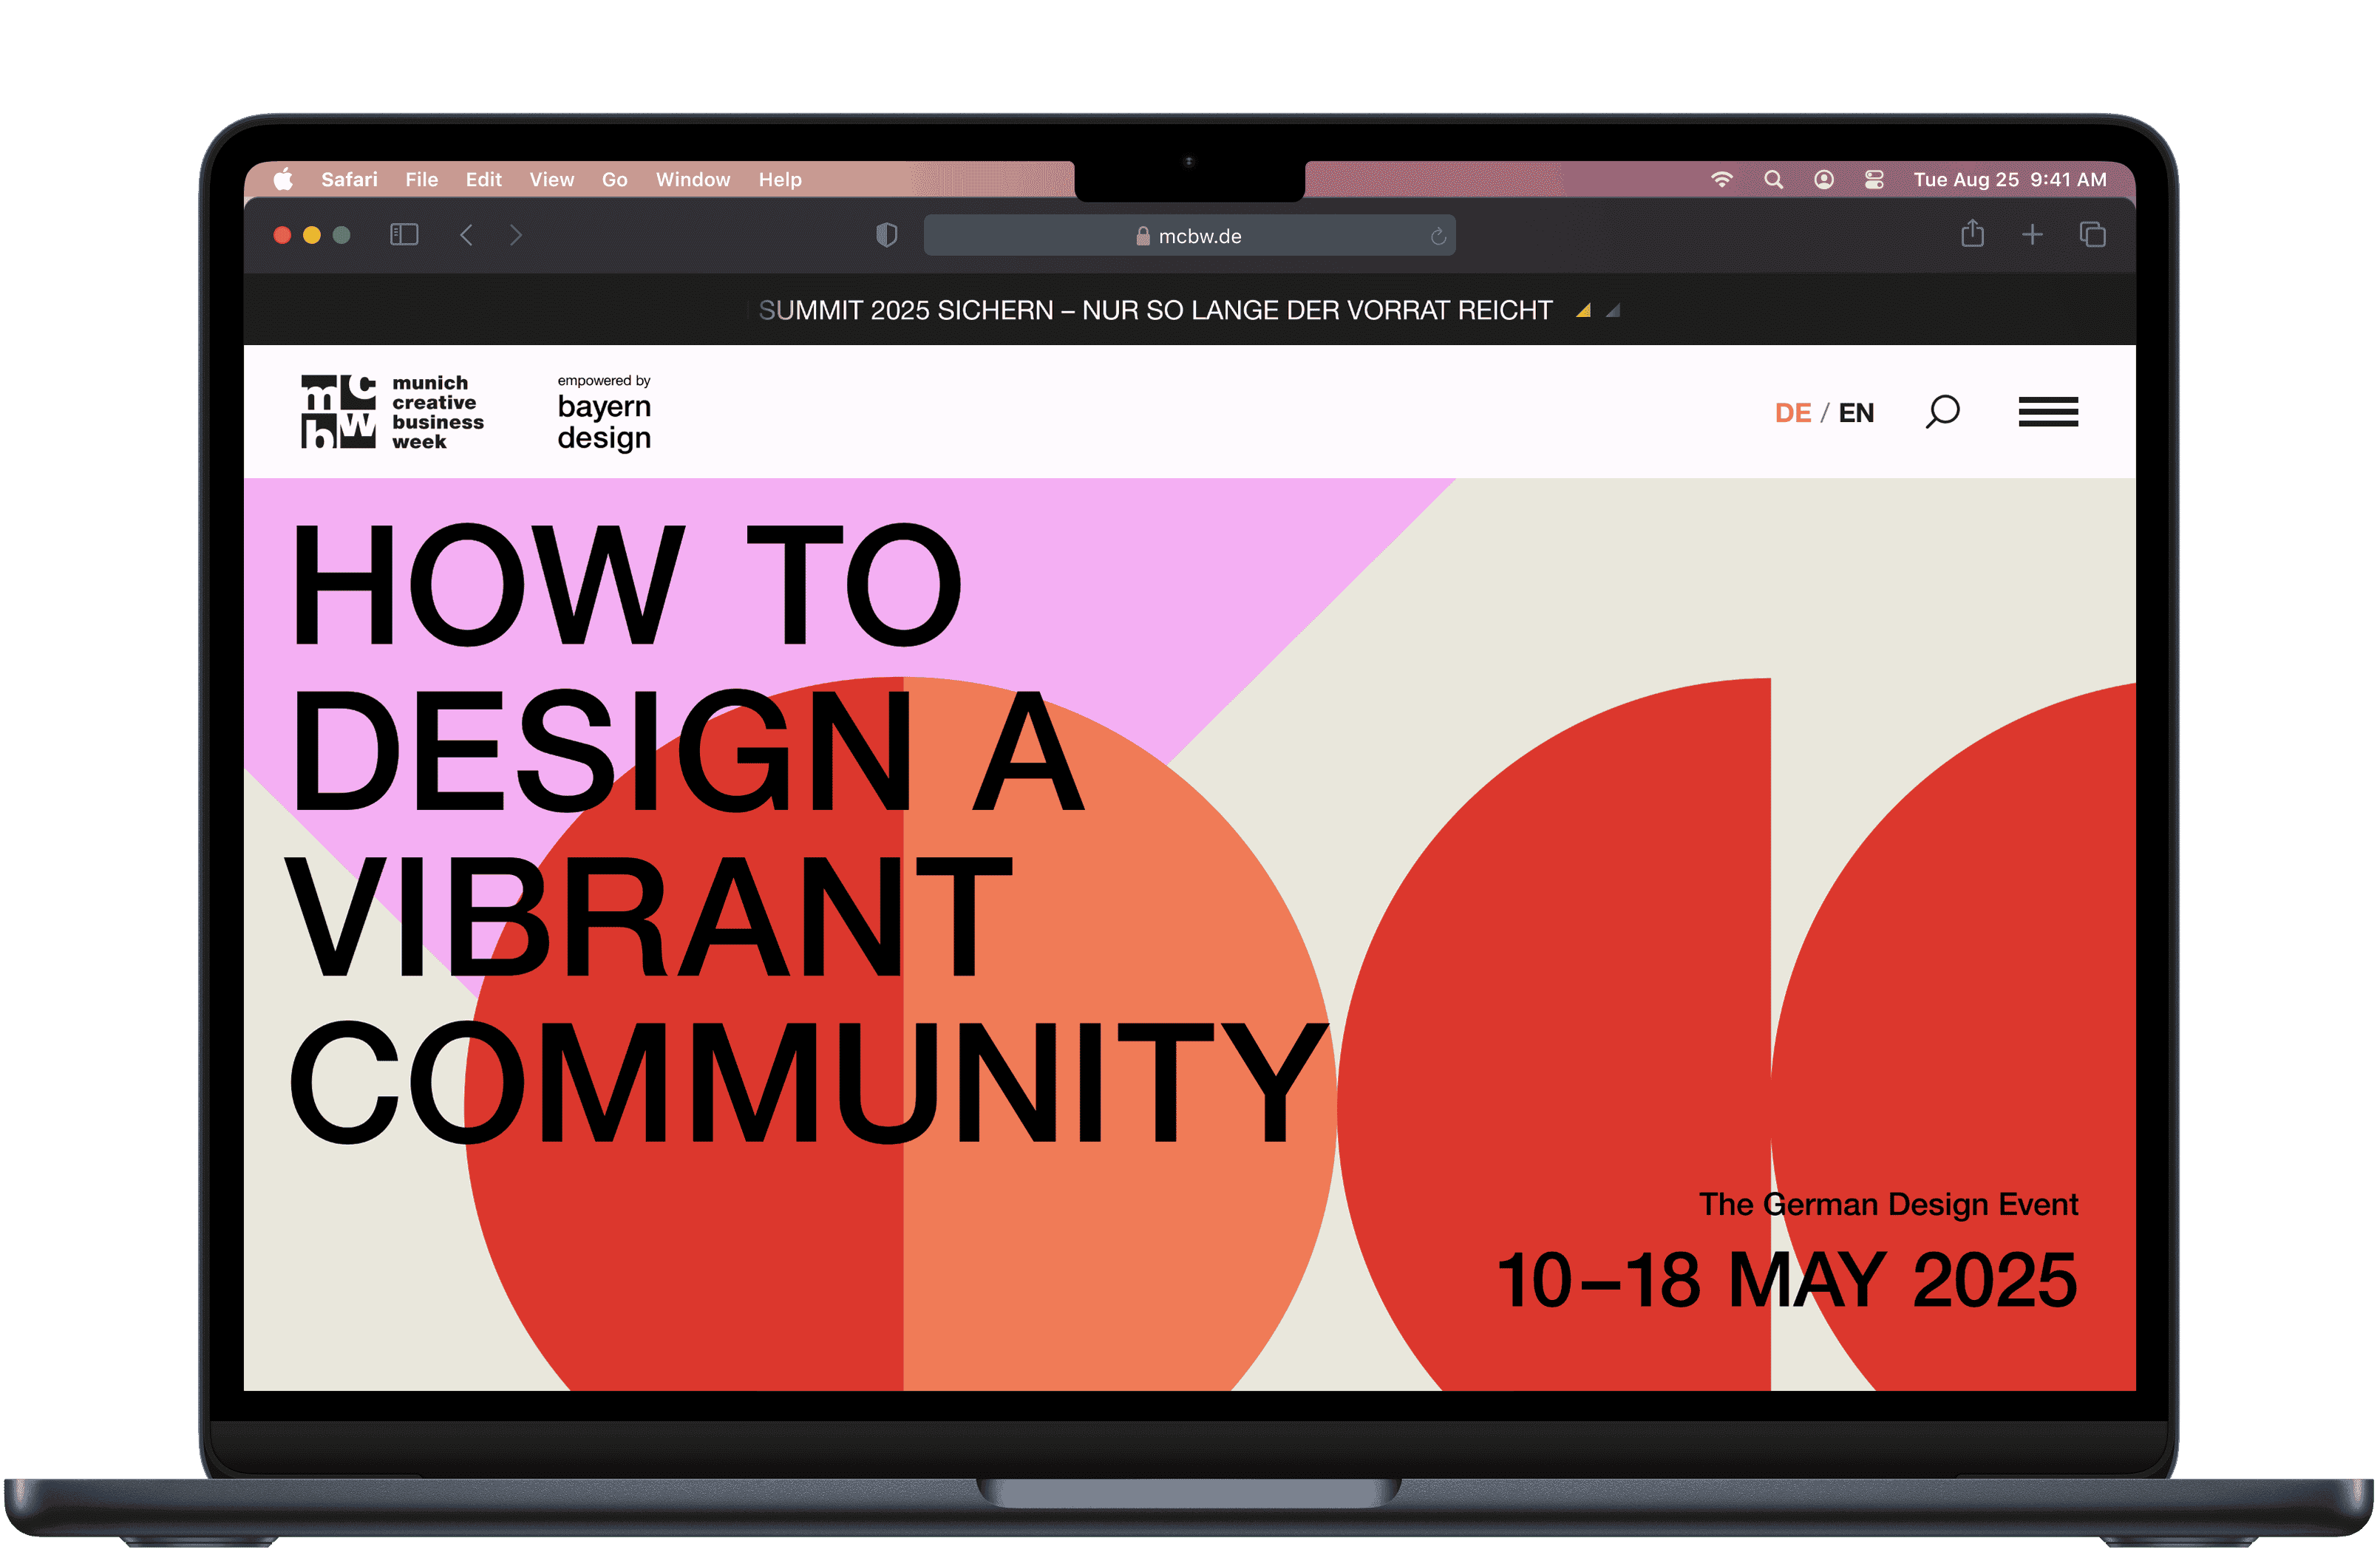Navigate back using the back arrow
Image resolution: width=2380 pixels, height=1552 pixels.
click(x=466, y=235)
